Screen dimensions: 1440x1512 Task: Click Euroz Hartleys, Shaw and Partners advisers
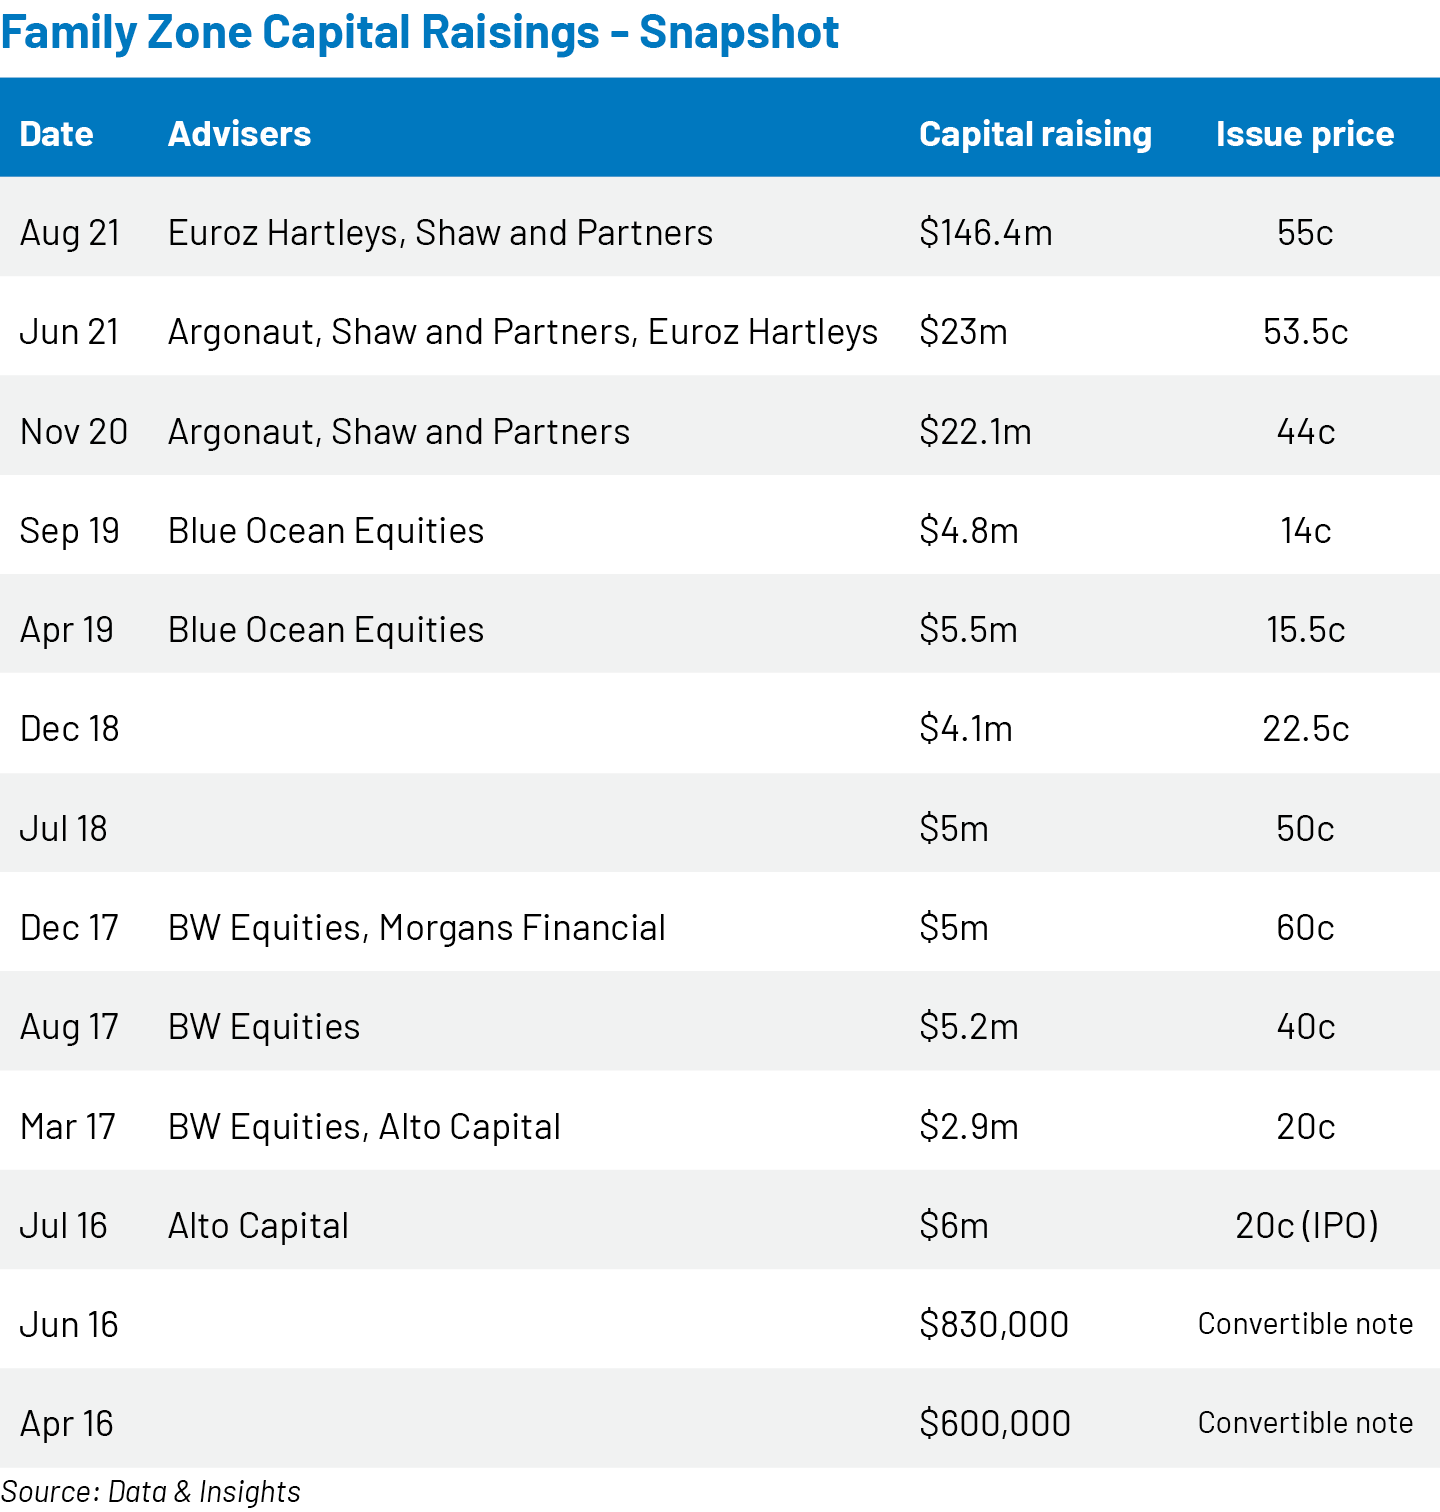pos(440,233)
